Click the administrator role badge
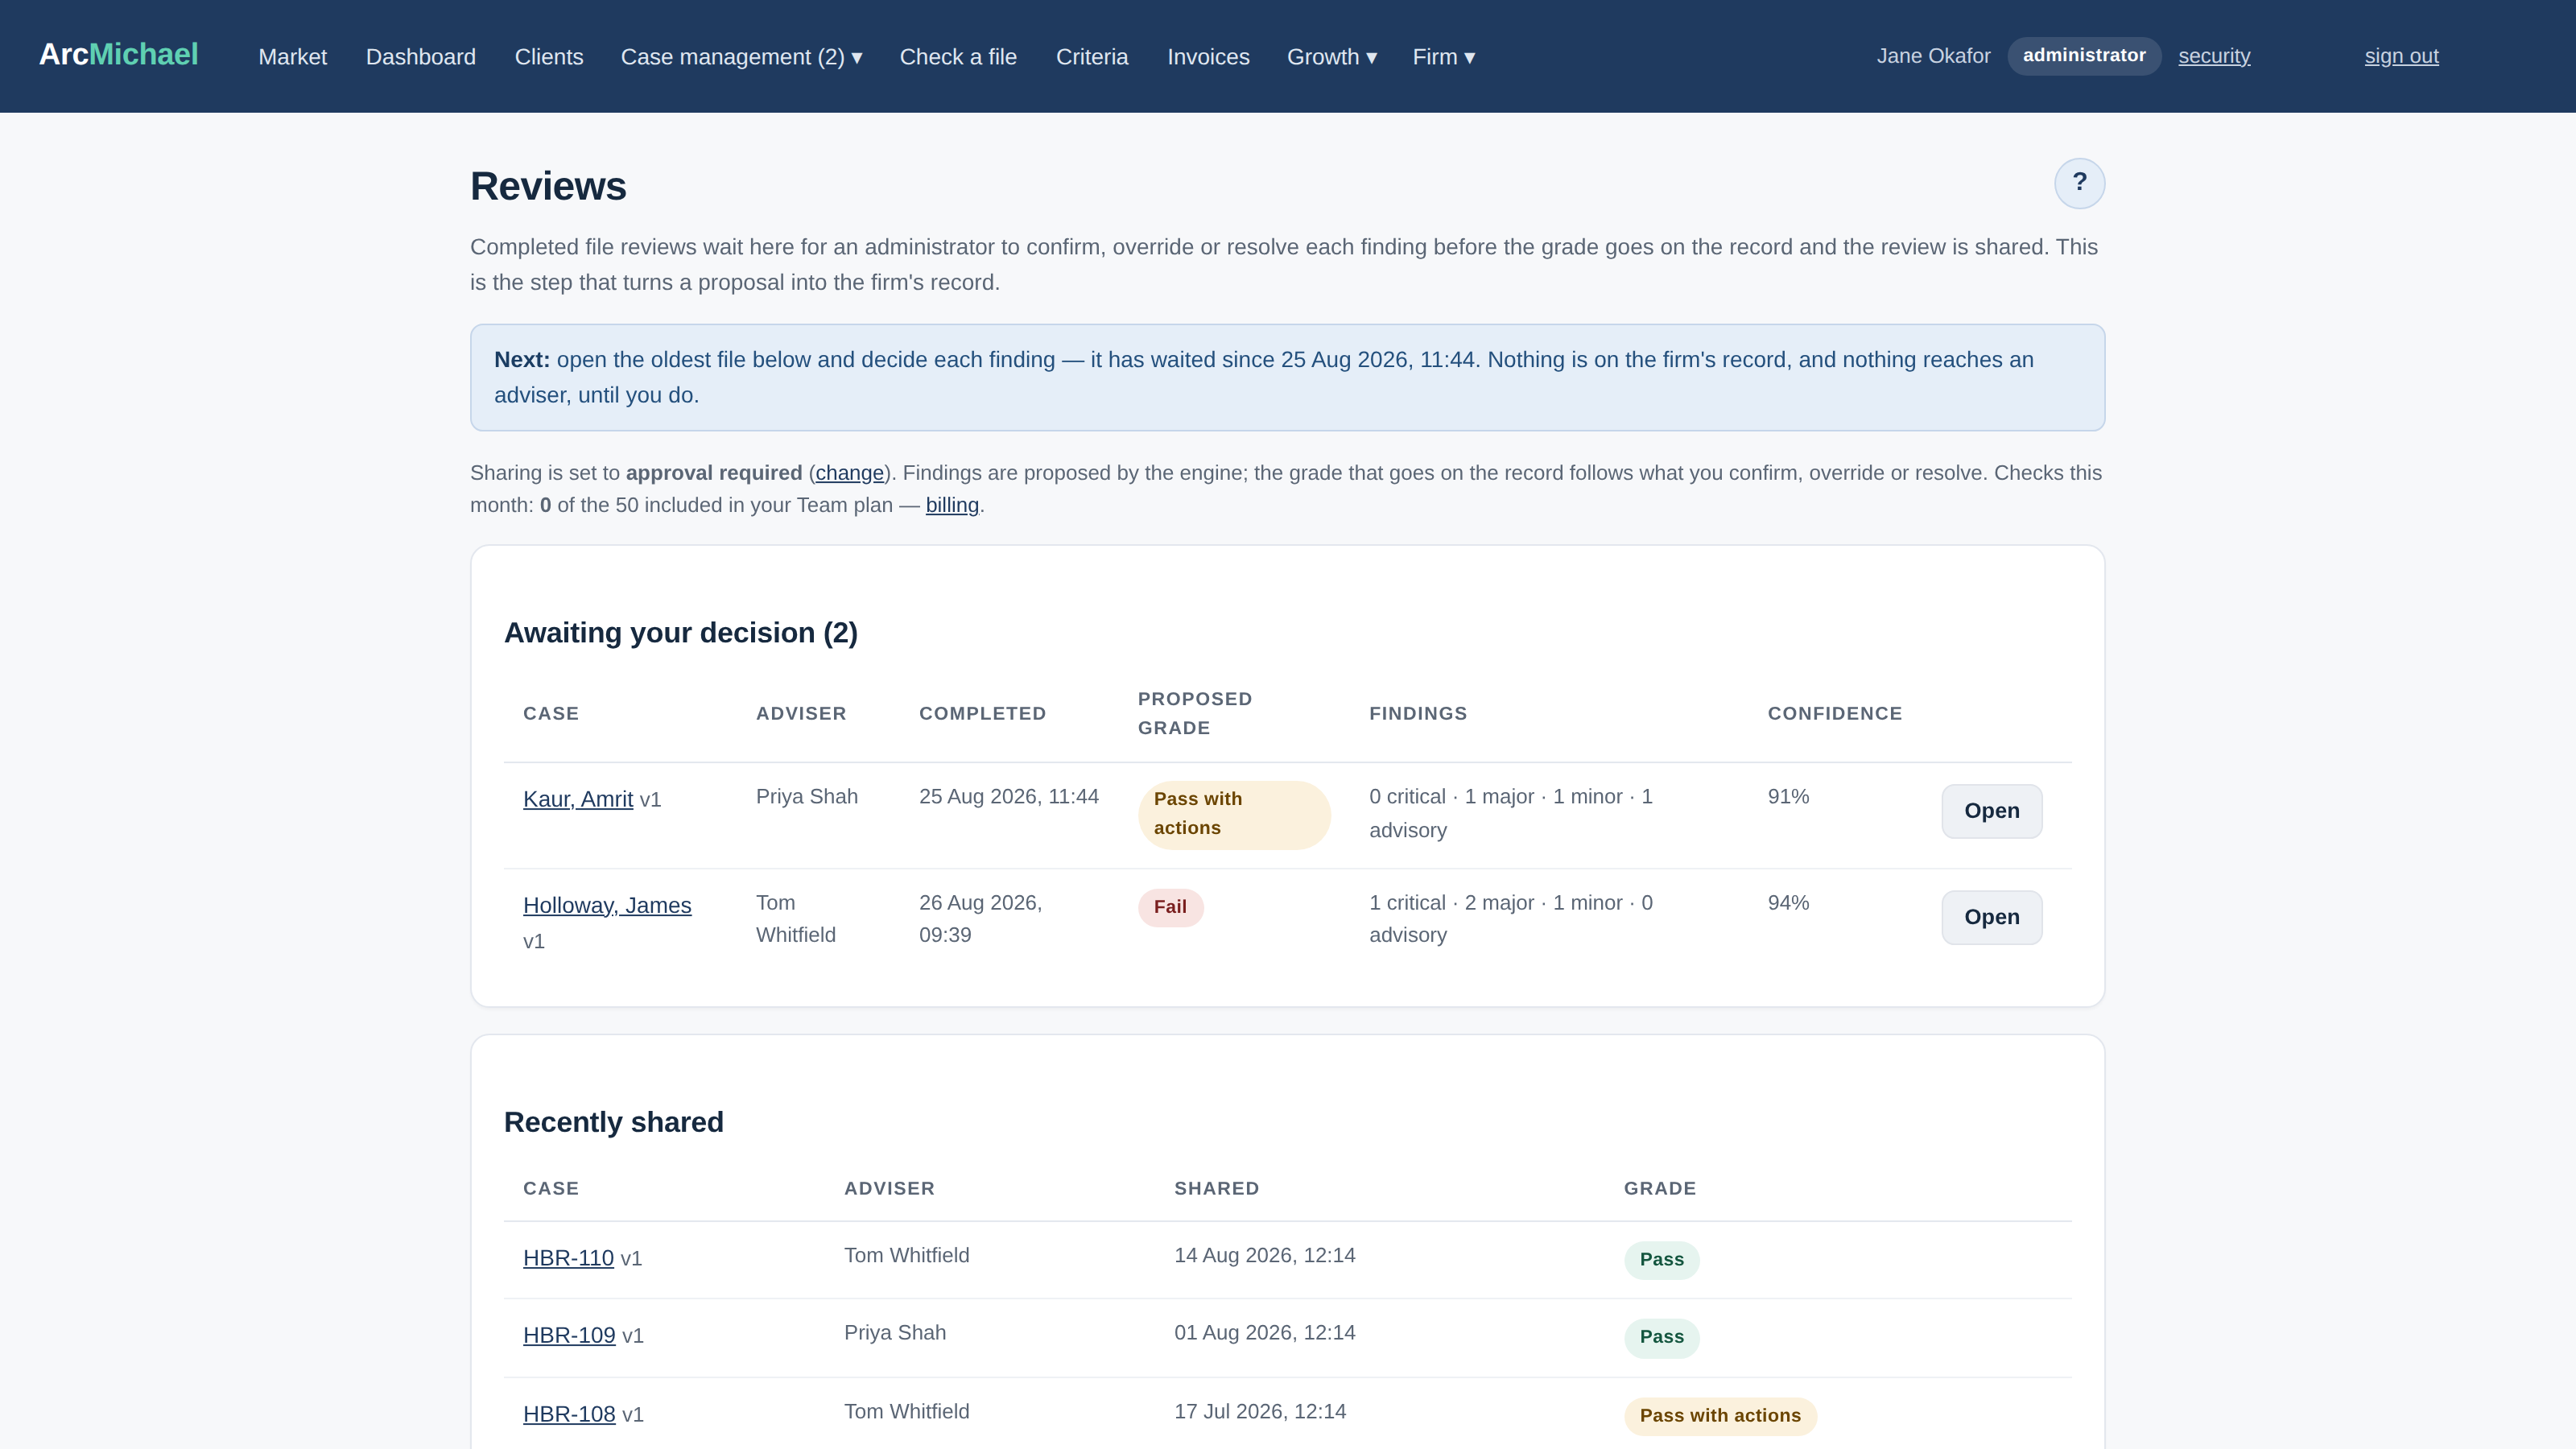 click(x=2084, y=56)
